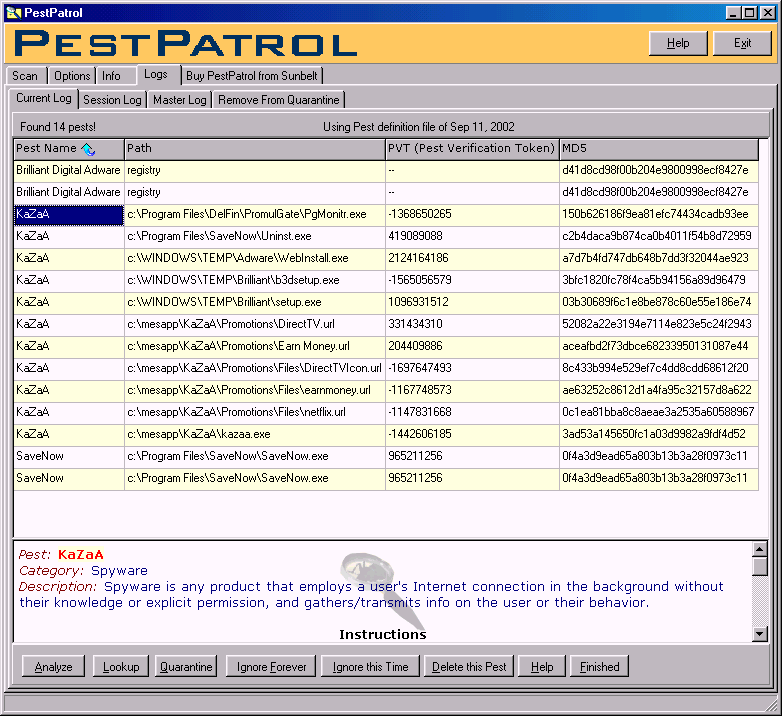Click the netflix.url path cell
782x716 pixels.
(x=255, y=412)
